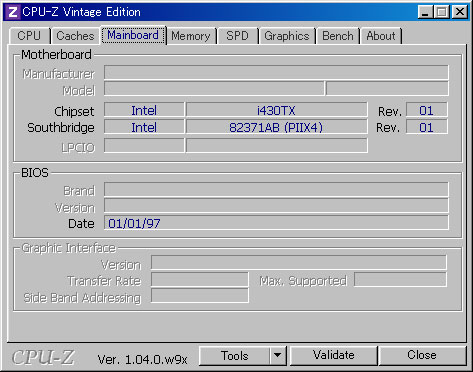Close window with title bar X

tap(460, 12)
